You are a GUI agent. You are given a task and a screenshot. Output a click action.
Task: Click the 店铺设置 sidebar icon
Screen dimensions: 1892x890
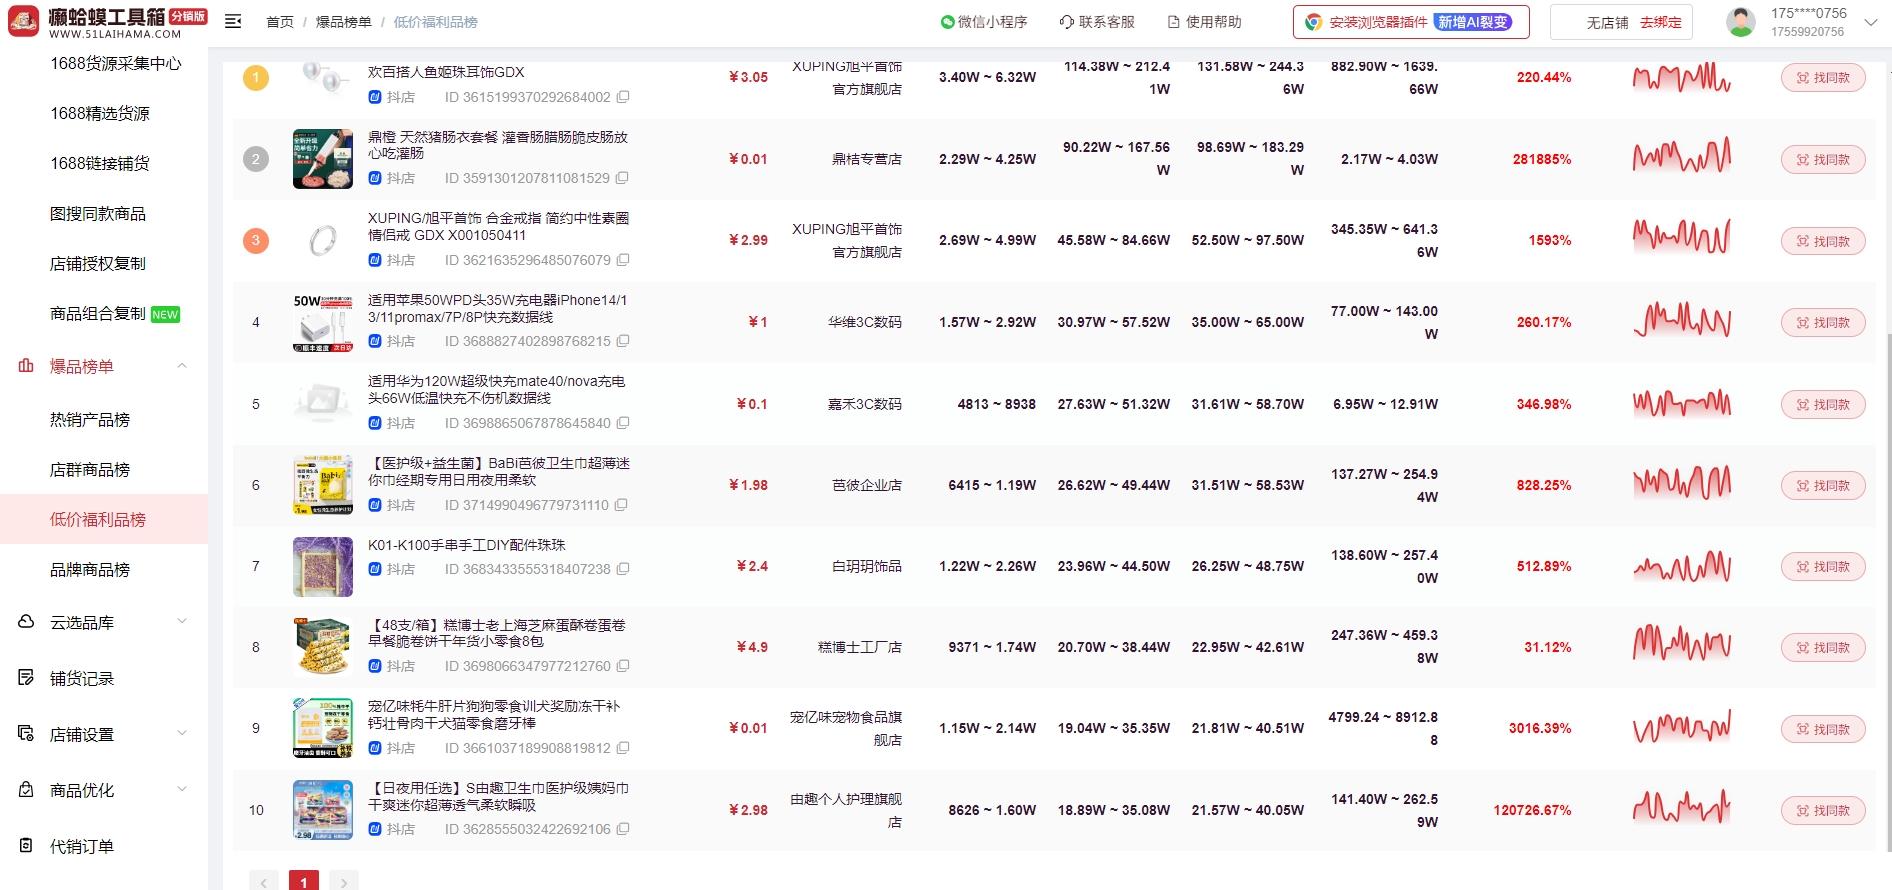(x=26, y=734)
